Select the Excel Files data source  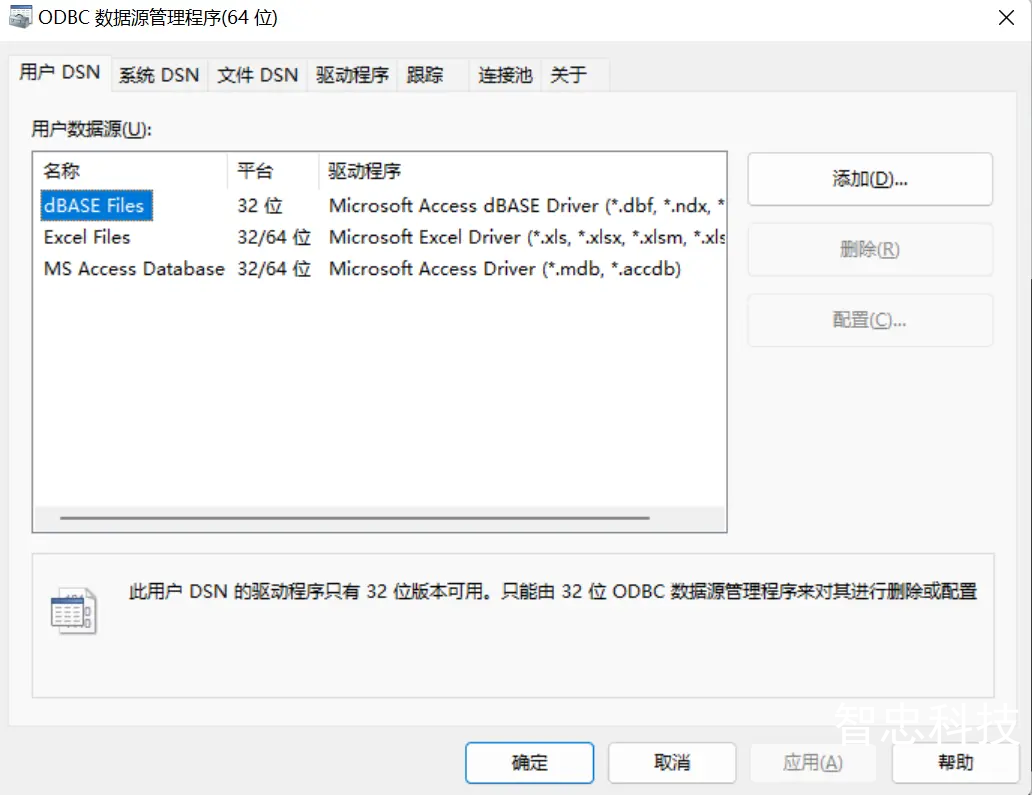(x=87, y=237)
